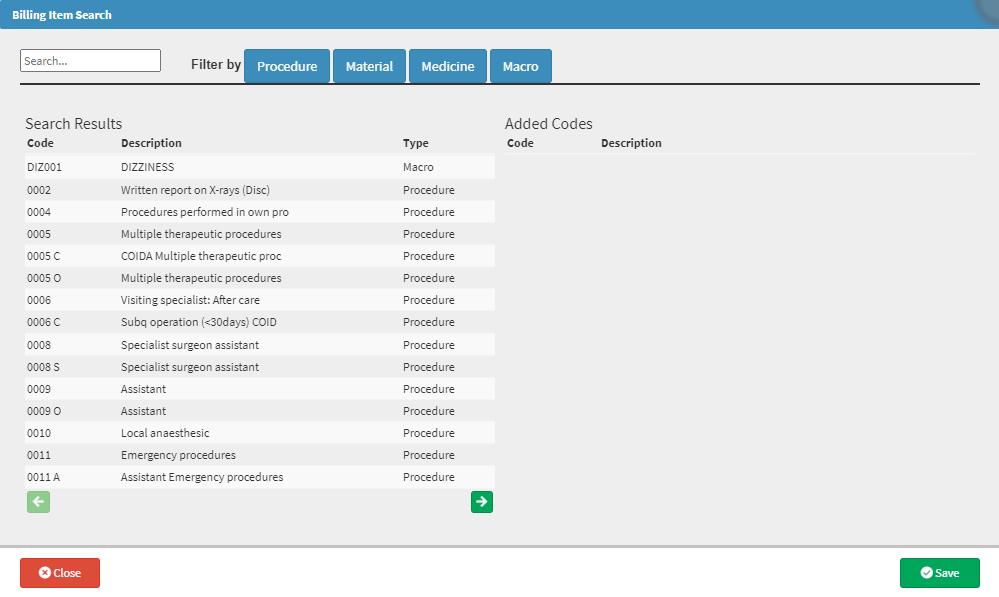Image resolution: width=999 pixels, height=597 pixels.
Task: Select code 0010 Local anaesthesic
Action: [164, 433]
